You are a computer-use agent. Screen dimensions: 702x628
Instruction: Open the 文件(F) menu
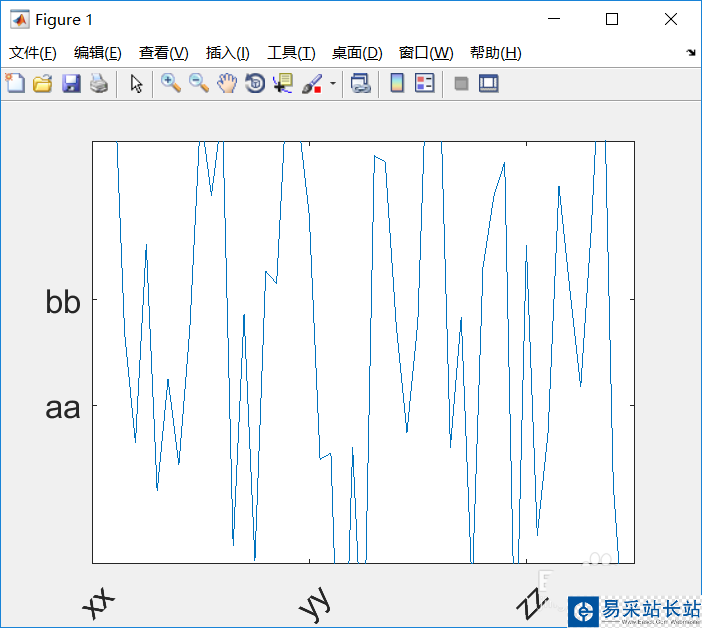click(x=33, y=53)
